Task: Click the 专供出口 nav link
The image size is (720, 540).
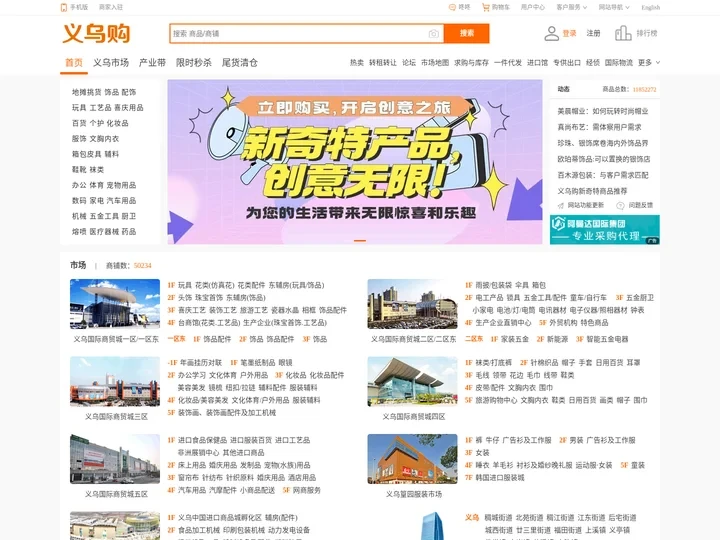Action: 567,62
